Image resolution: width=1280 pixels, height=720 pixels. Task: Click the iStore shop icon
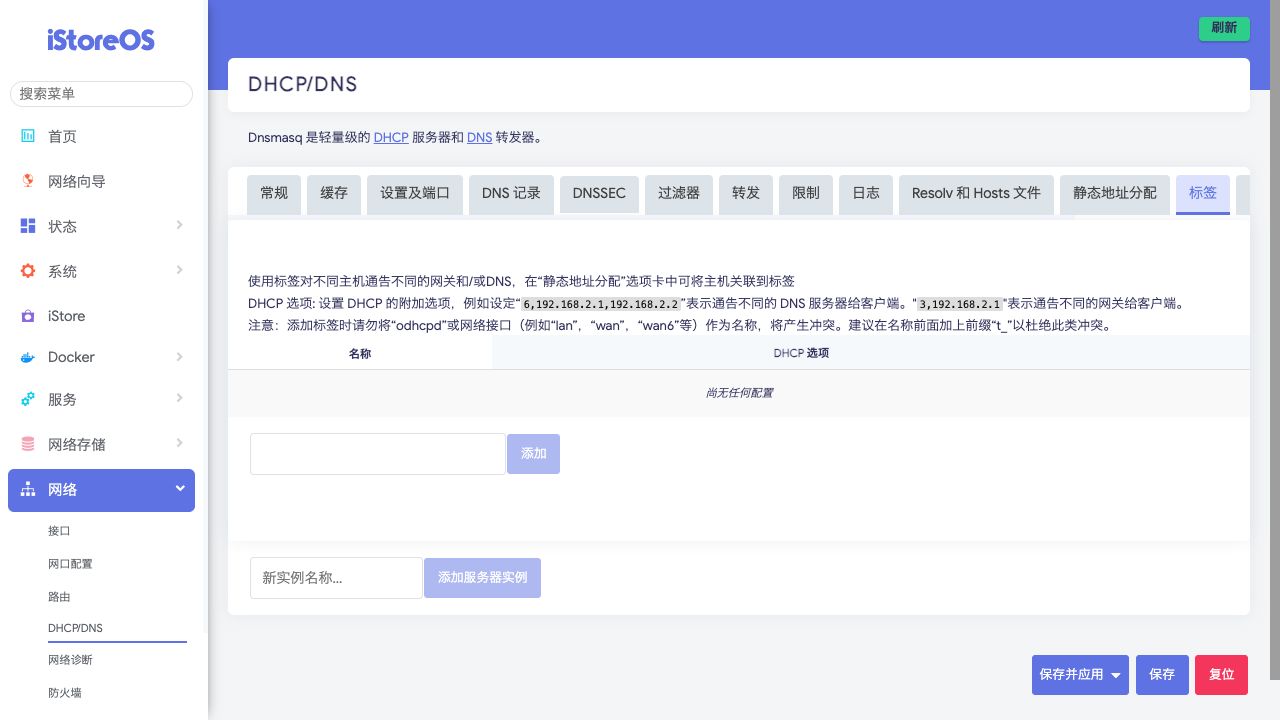point(28,316)
